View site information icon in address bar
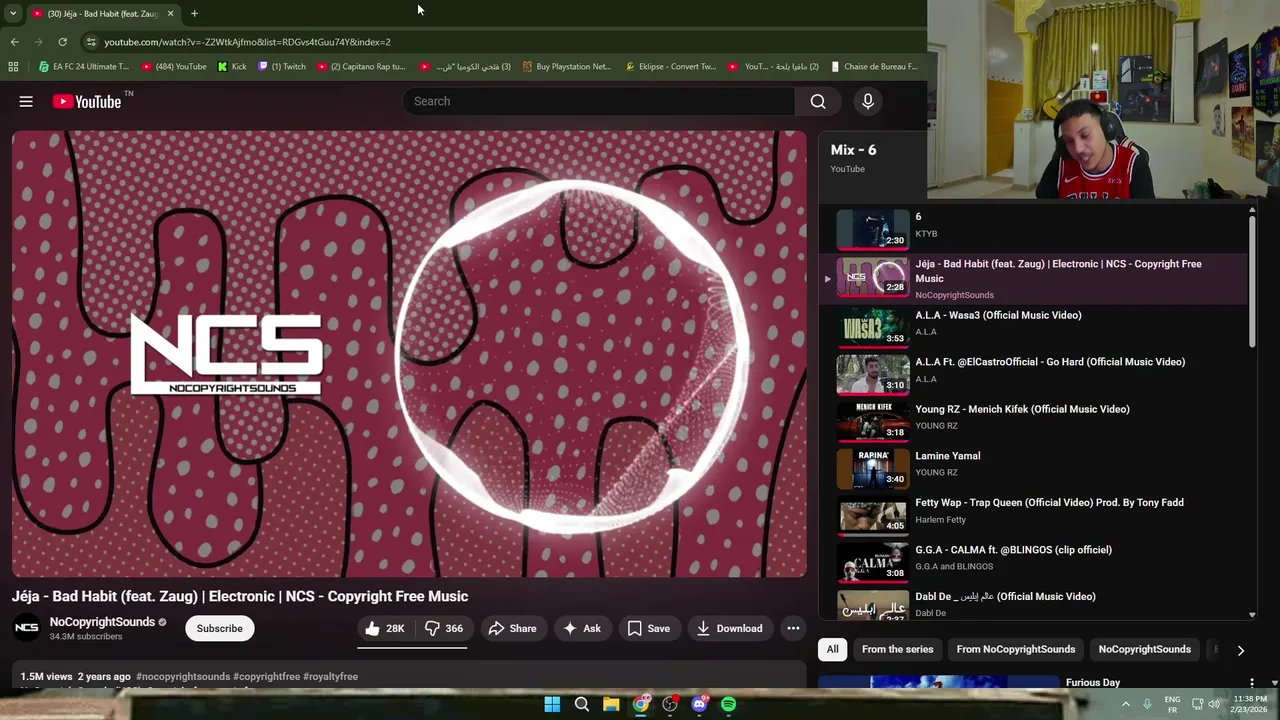The image size is (1280, 720). pos(91,42)
